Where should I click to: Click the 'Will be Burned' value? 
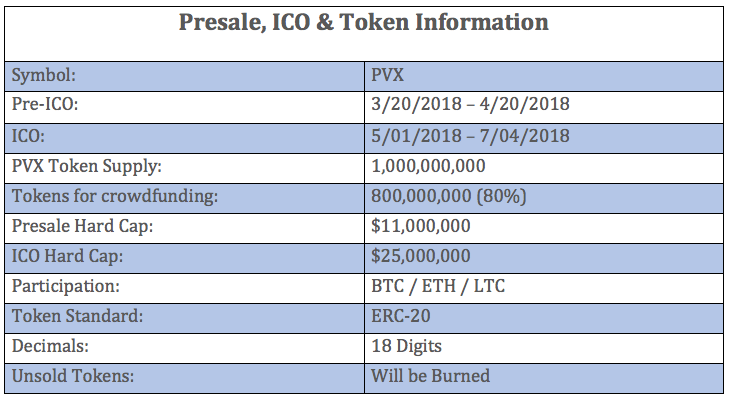[x=430, y=377]
